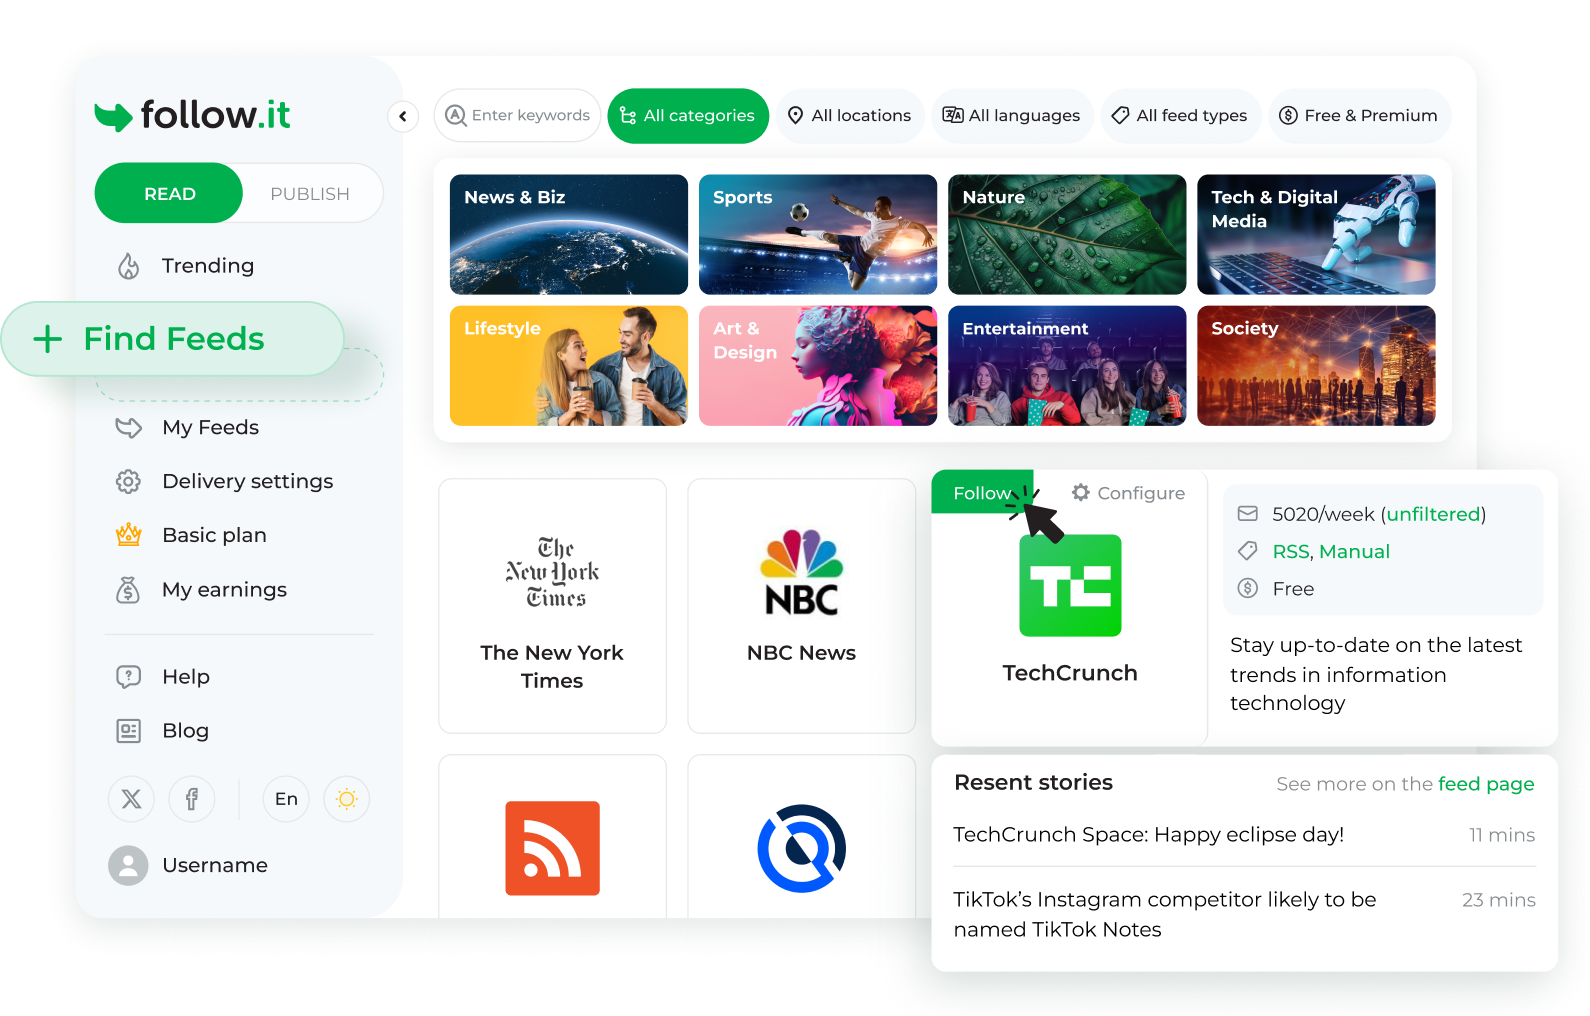This screenshot has height=1016, width=1590.
Task: Collapse the sidebar with the arrow button
Action: click(403, 116)
